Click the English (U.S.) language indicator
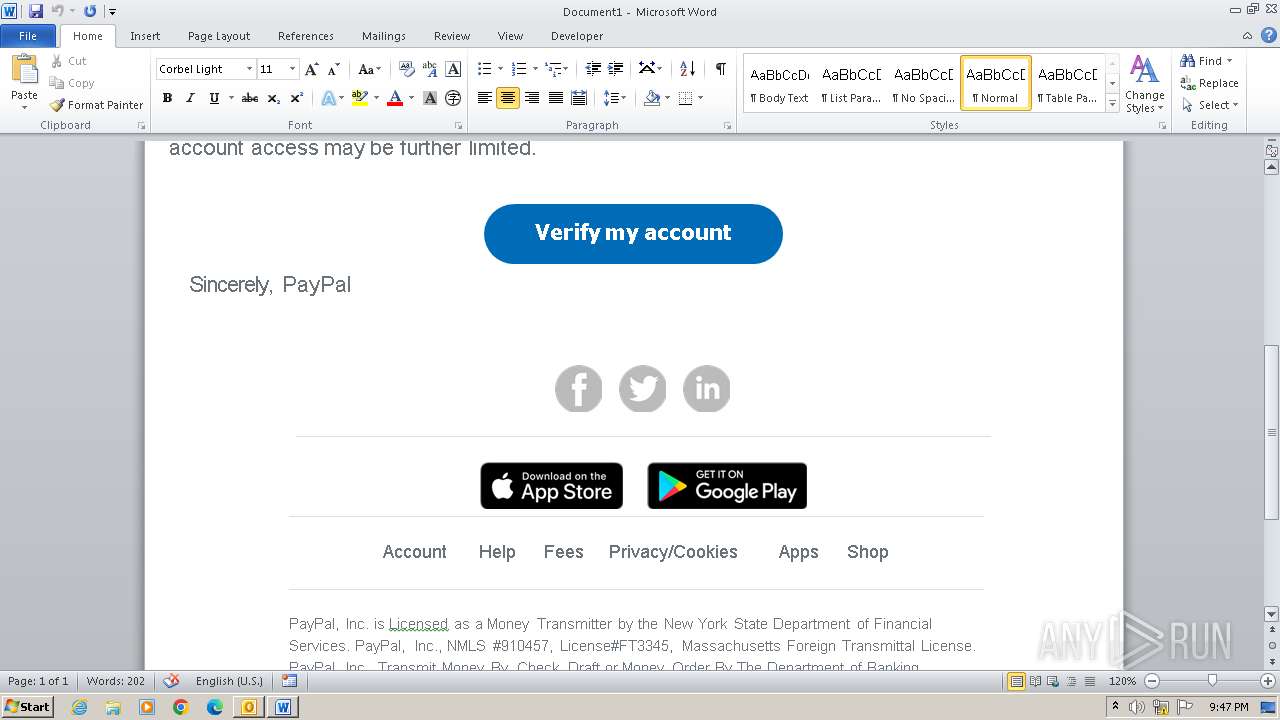 pos(229,681)
